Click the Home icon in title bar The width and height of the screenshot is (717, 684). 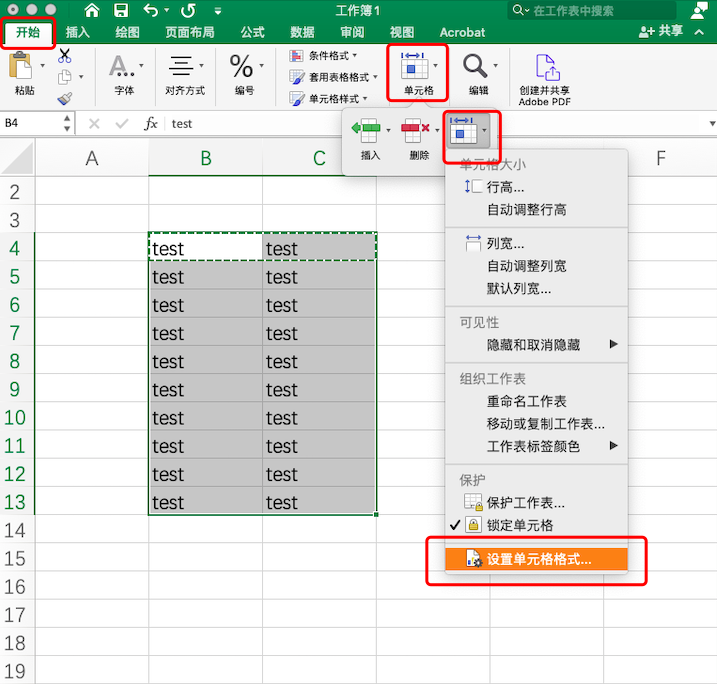point(92,10)
